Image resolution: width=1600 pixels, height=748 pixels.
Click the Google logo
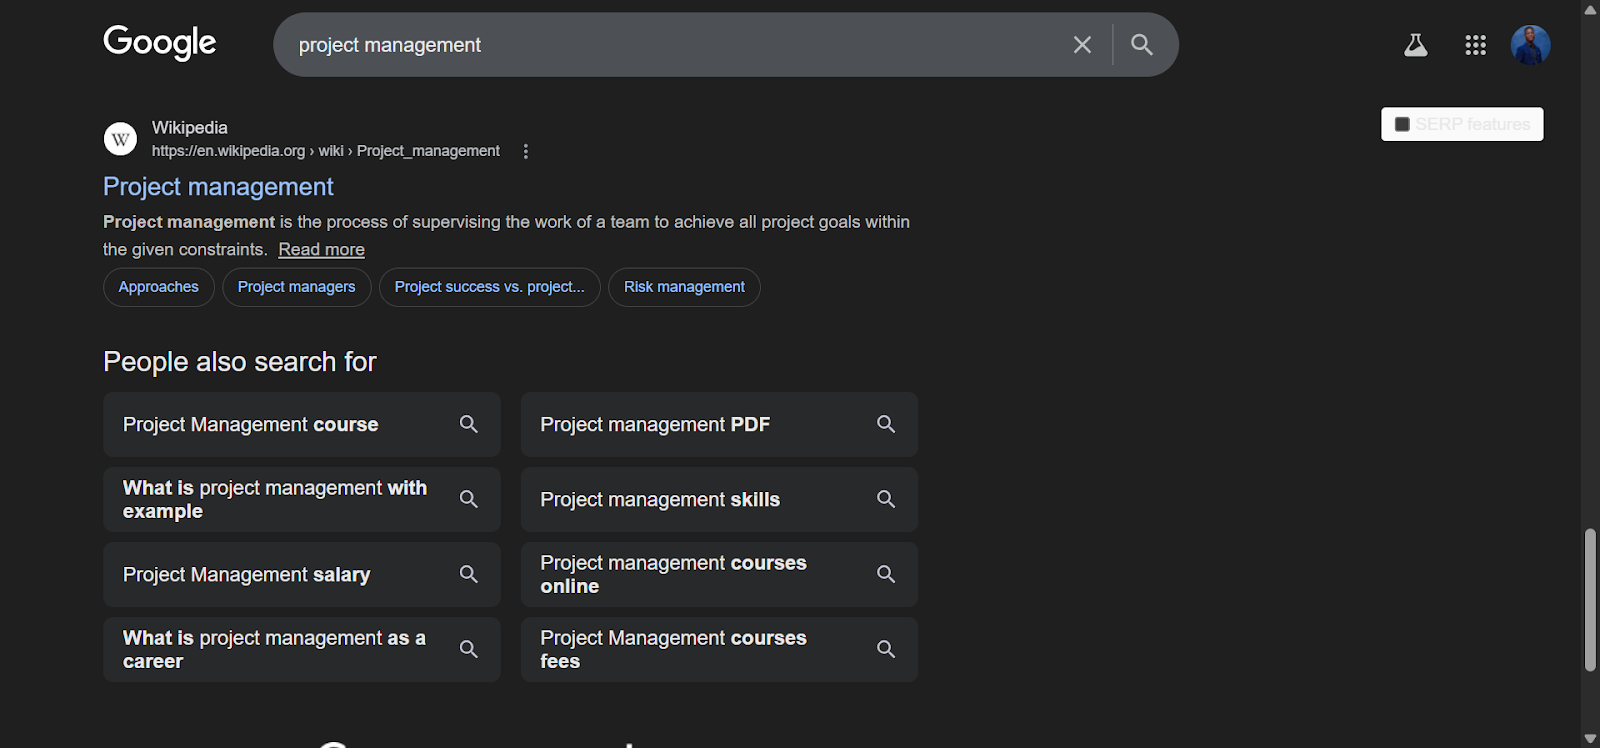tap(160, 43)
